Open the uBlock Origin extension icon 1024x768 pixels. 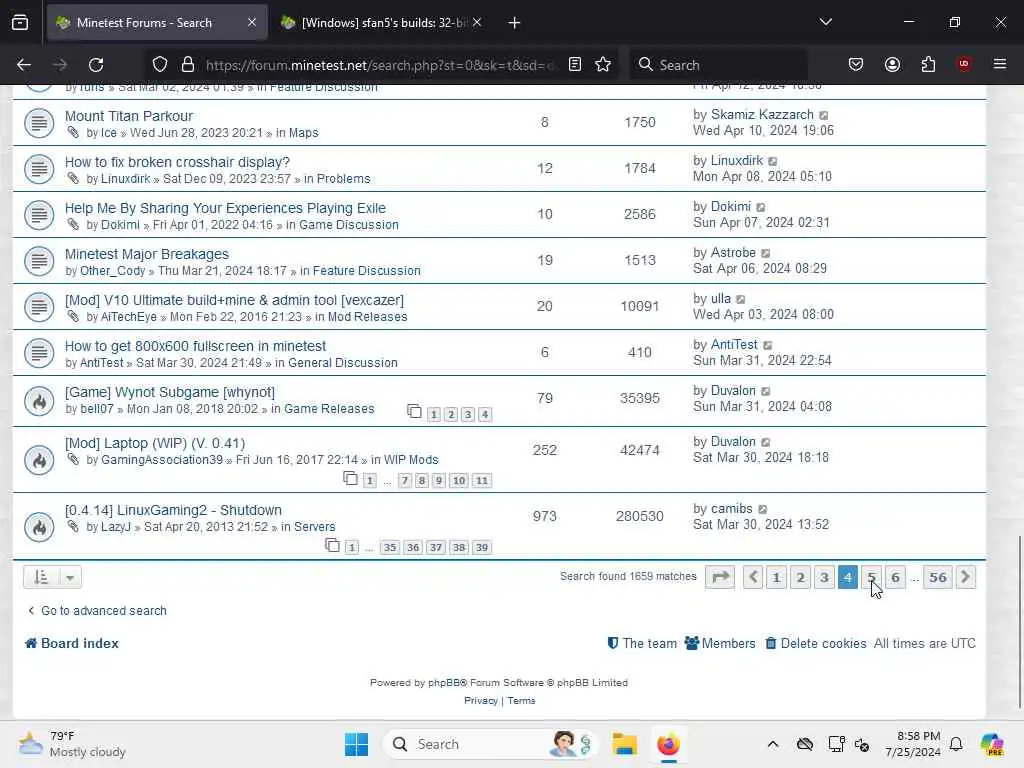pyautogui.click(x=963, y=65)
